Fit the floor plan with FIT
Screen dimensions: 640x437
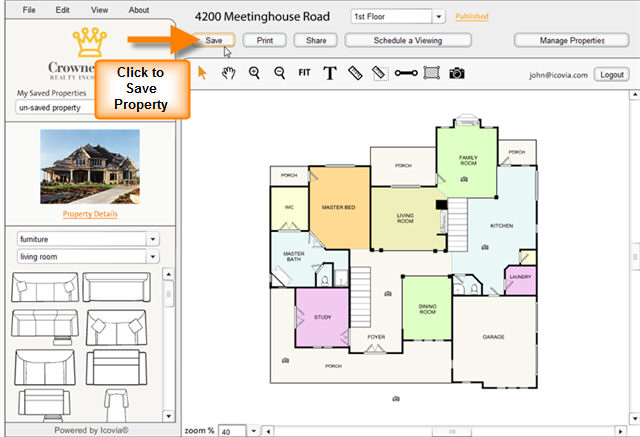tap(304, 73)
